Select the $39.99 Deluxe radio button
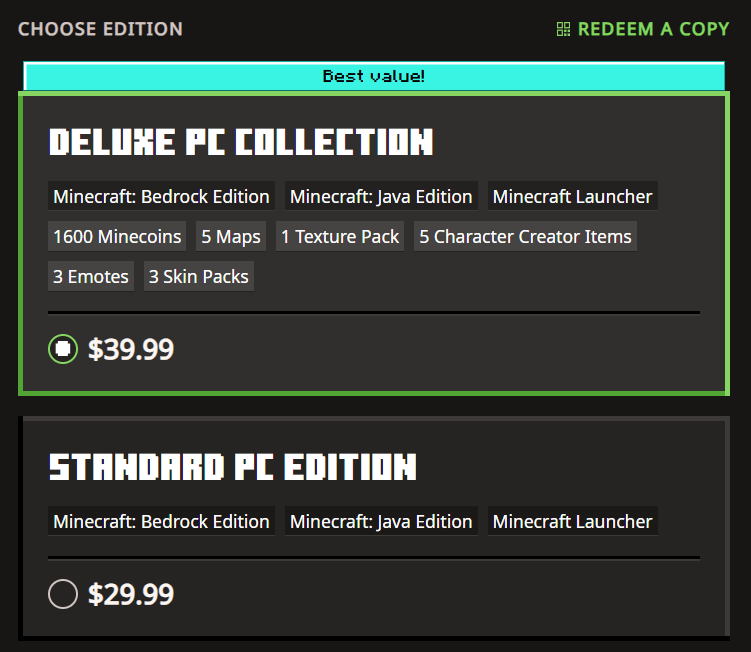This screenshot has width=751, height=652. [x=63, y=349]
